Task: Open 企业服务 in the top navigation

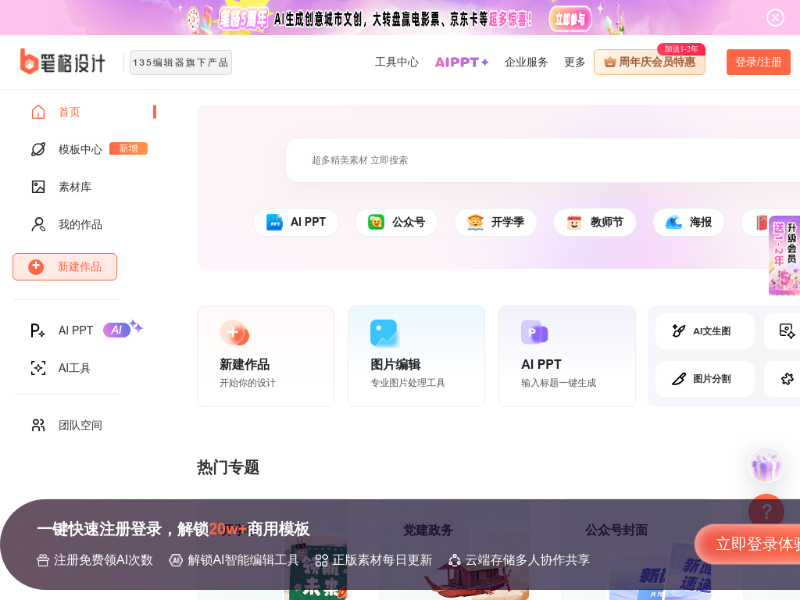Action: 526,62
